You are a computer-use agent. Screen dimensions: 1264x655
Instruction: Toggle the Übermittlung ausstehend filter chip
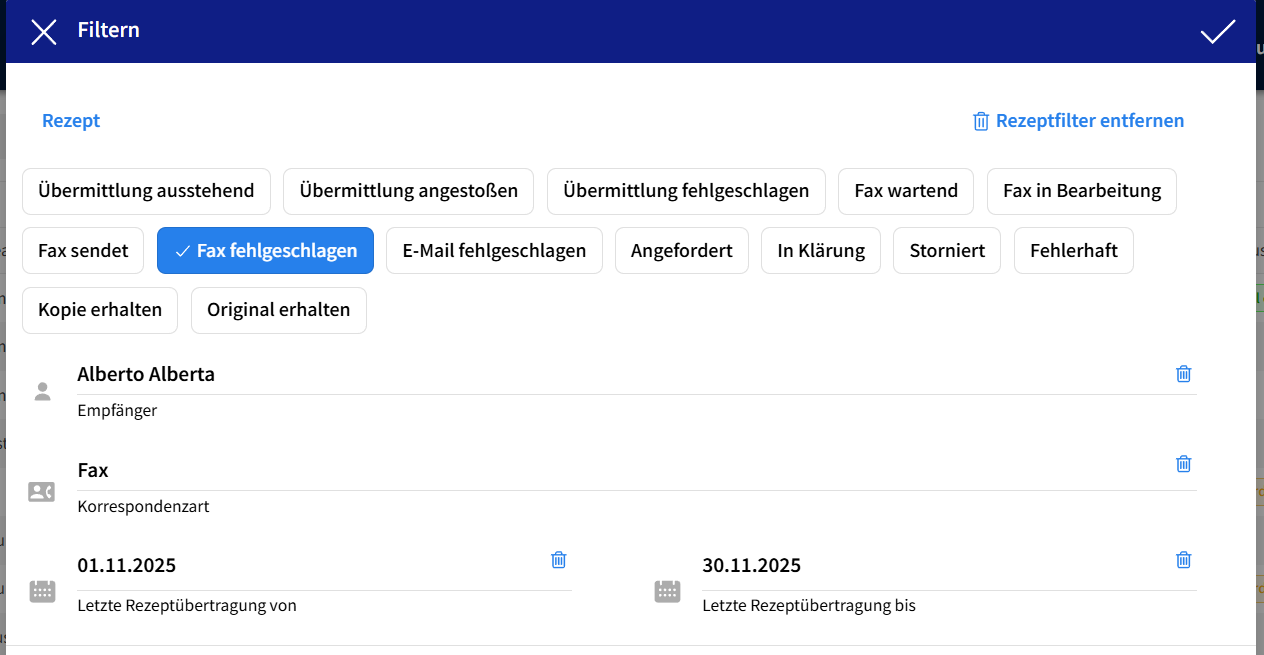[x=146, y=191]
